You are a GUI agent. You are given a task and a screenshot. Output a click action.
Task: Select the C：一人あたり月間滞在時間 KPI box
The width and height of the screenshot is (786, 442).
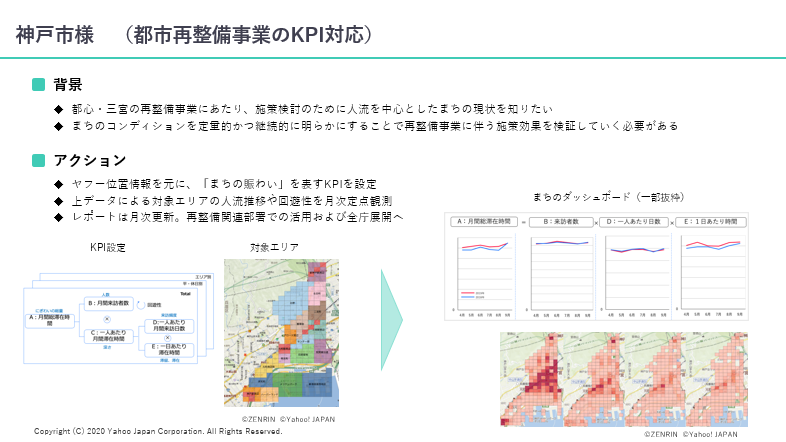pos(110,336)
